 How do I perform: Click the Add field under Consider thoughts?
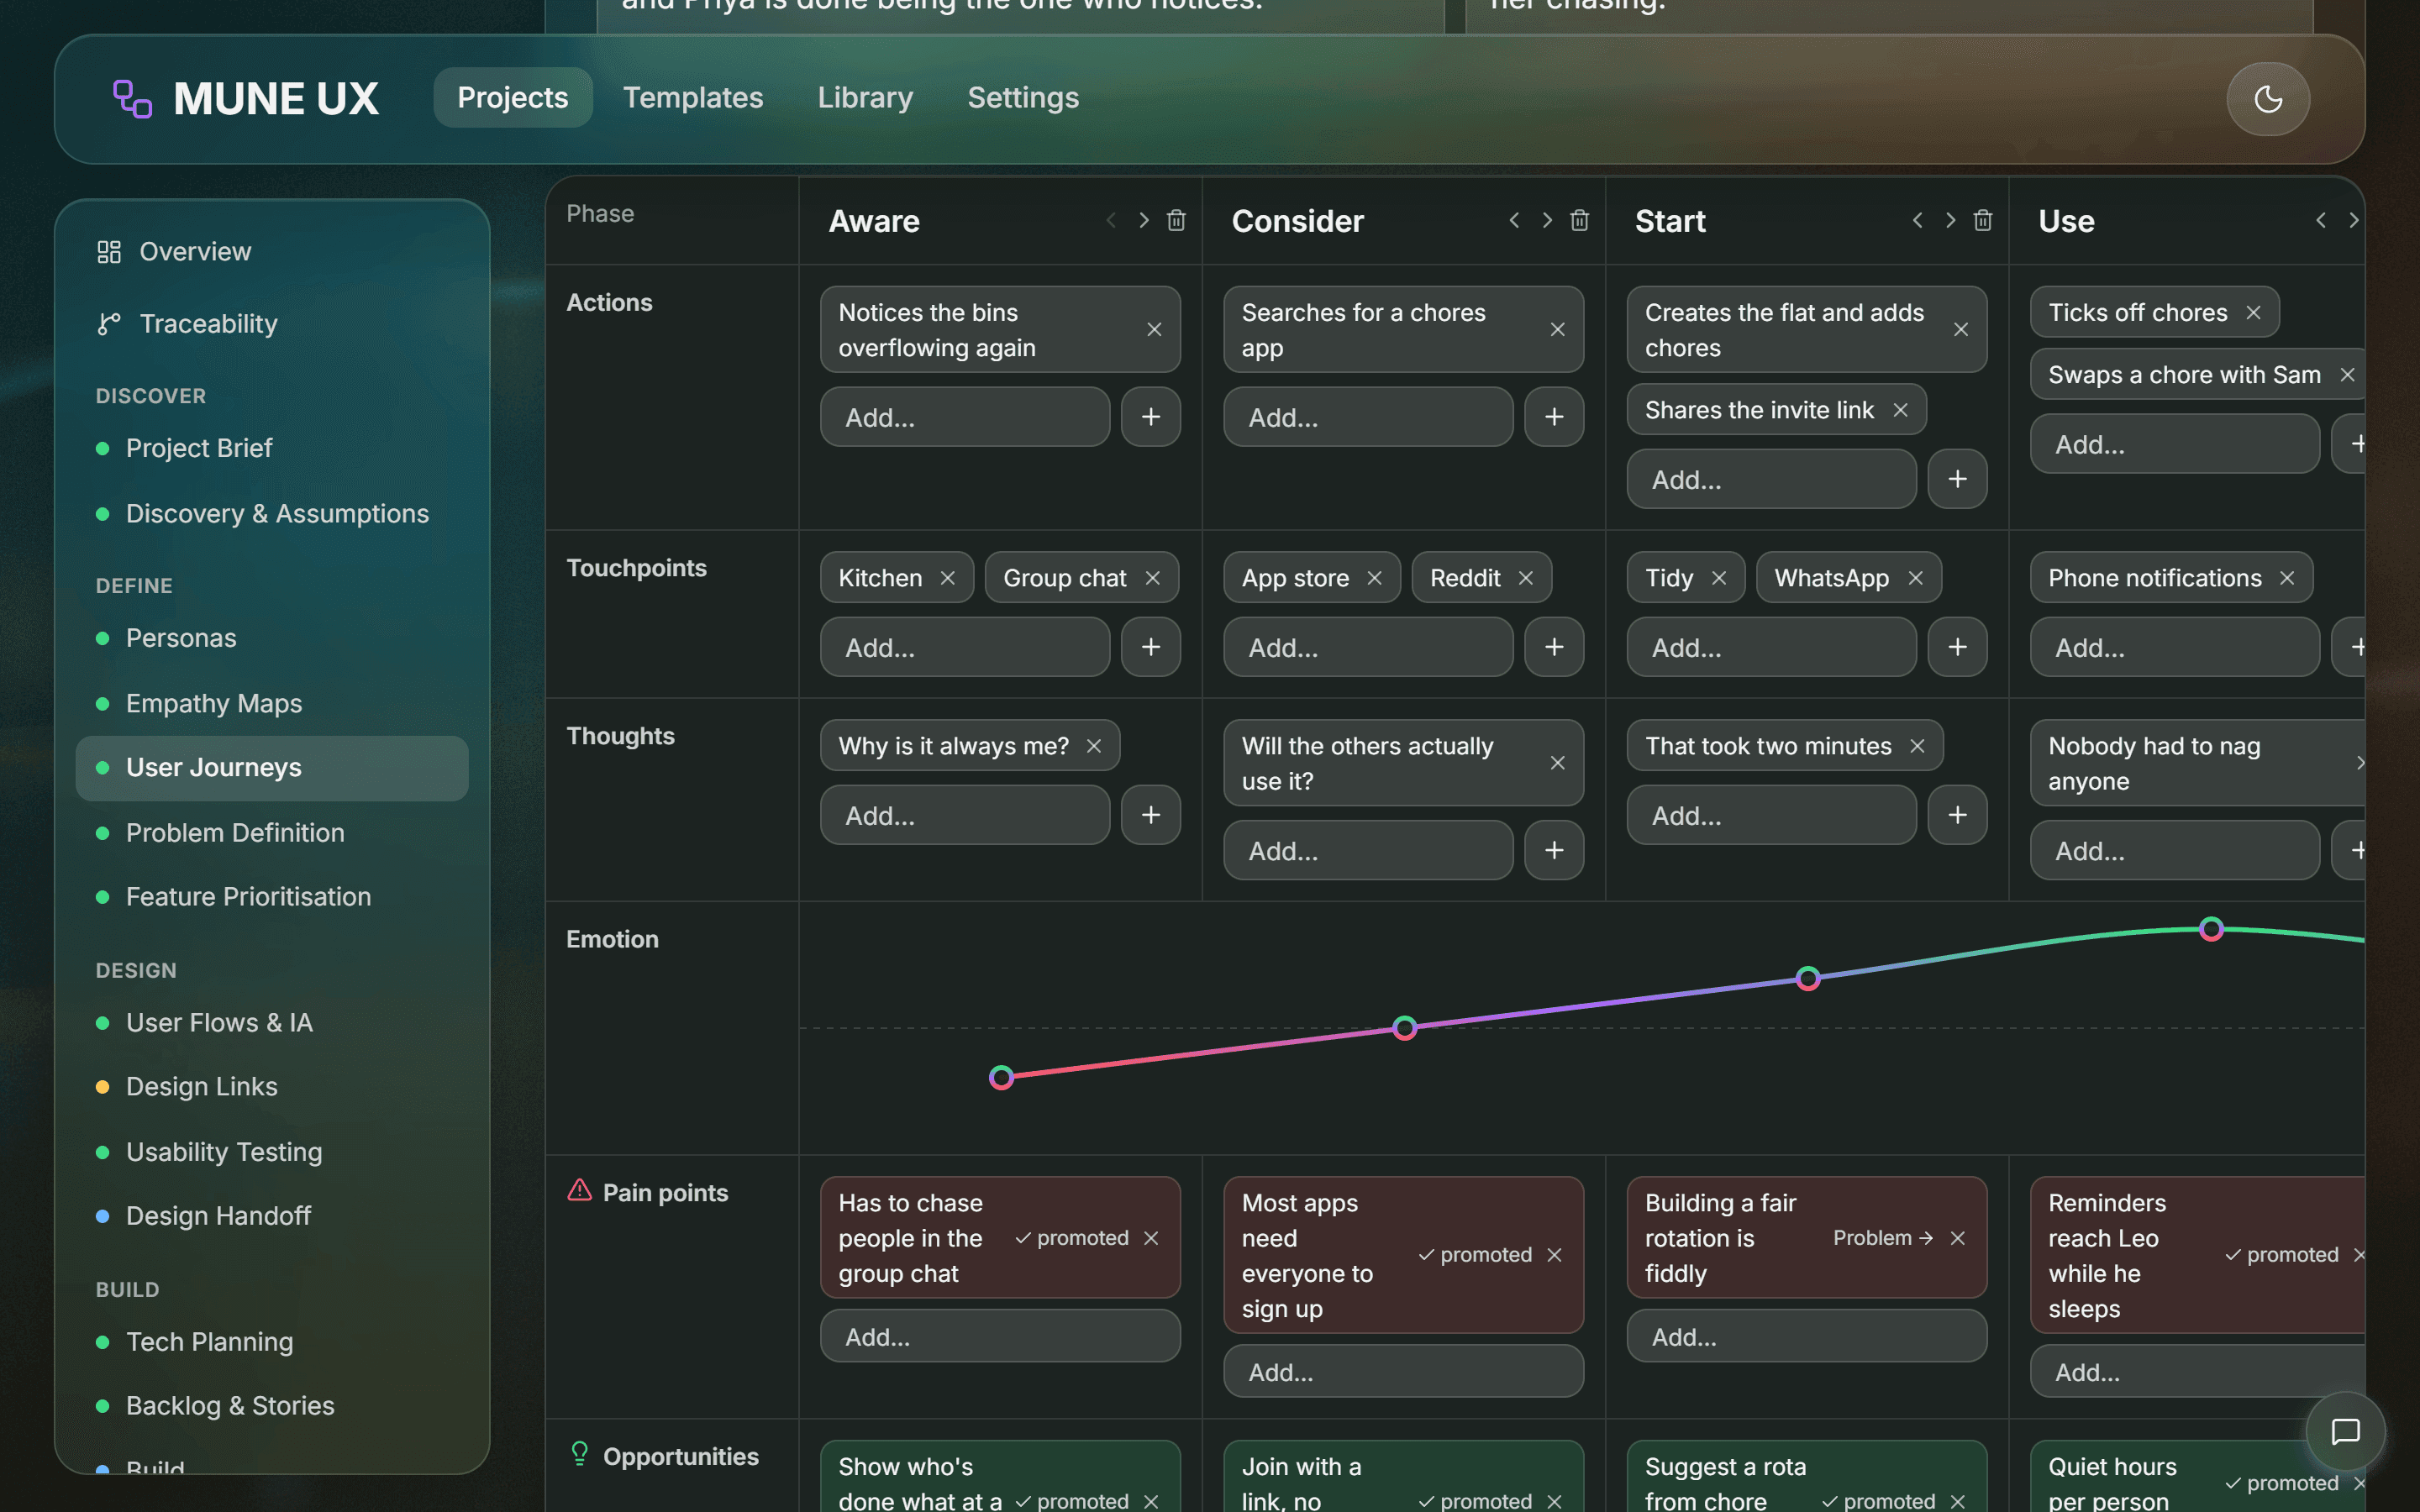(1367, 850)
